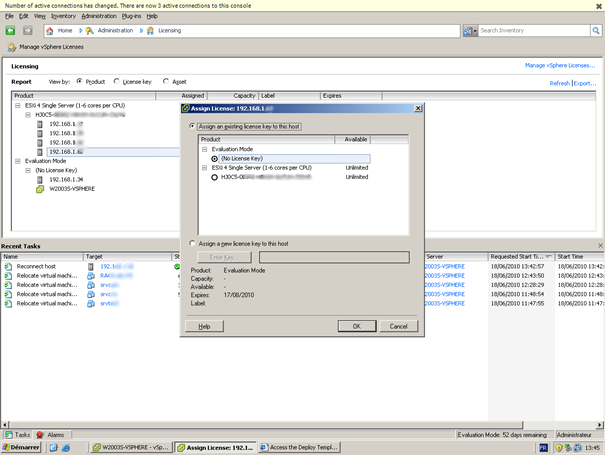Click the Démarrer start button
Screen dimensions: 605x455
pos(21,447)
